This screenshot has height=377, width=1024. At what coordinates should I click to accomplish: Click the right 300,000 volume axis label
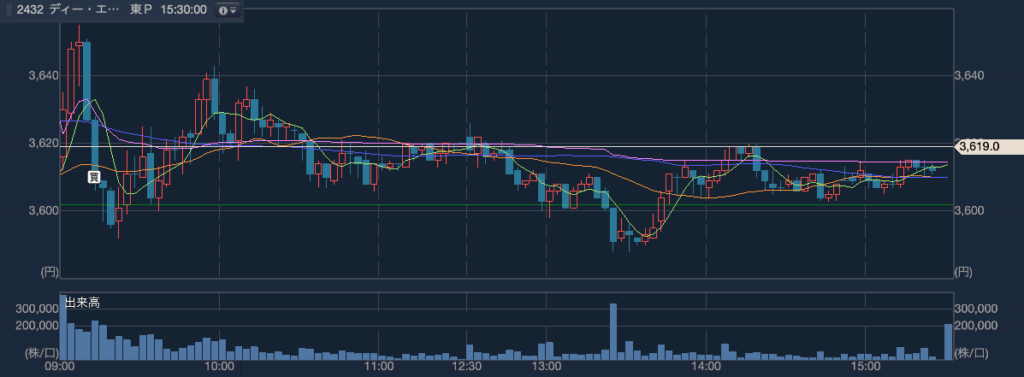975,308
